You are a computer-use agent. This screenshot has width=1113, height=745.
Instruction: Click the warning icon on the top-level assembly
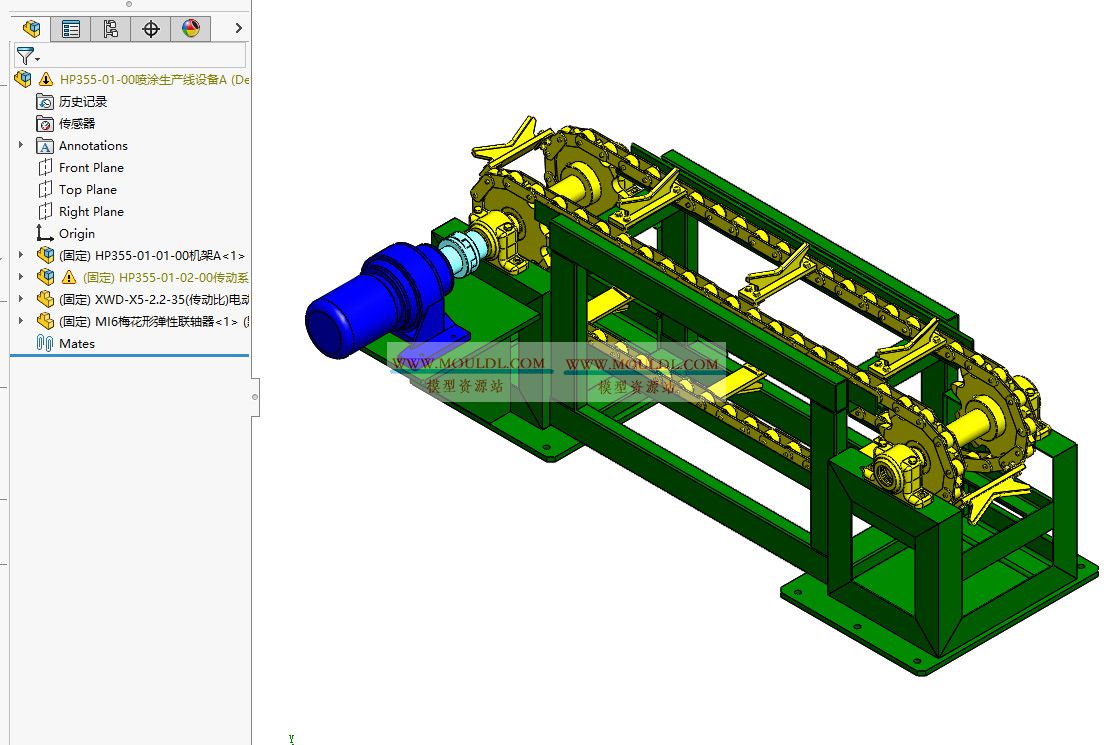point(45,79)
